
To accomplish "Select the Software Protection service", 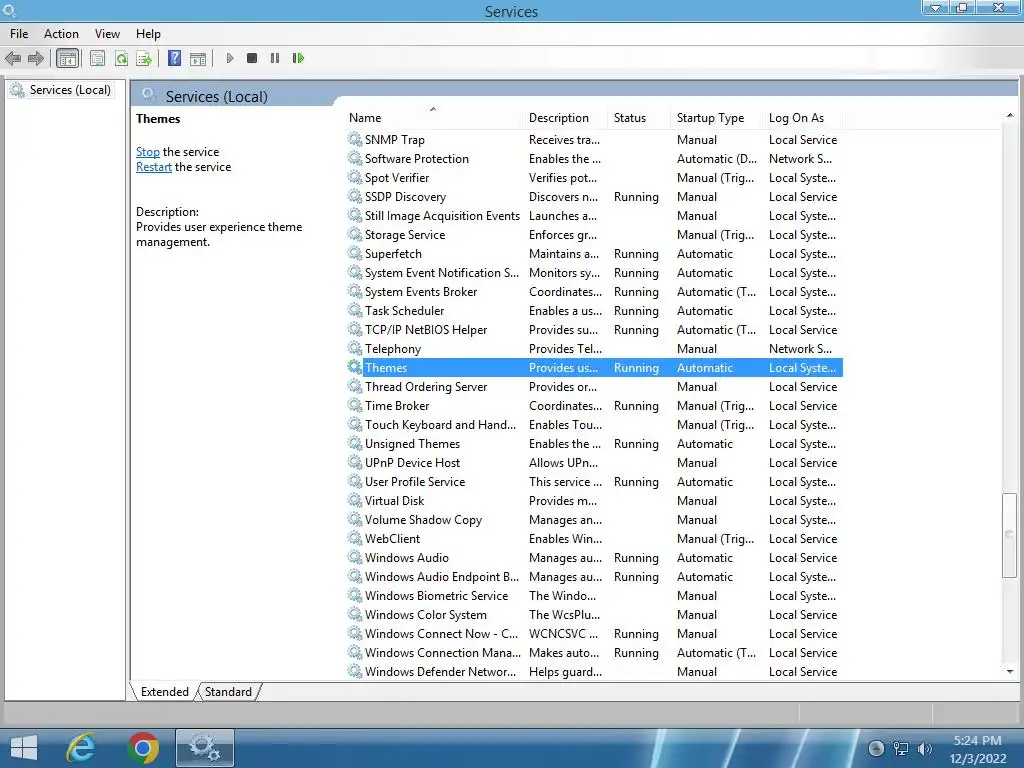I will click(x=594, y=159).
